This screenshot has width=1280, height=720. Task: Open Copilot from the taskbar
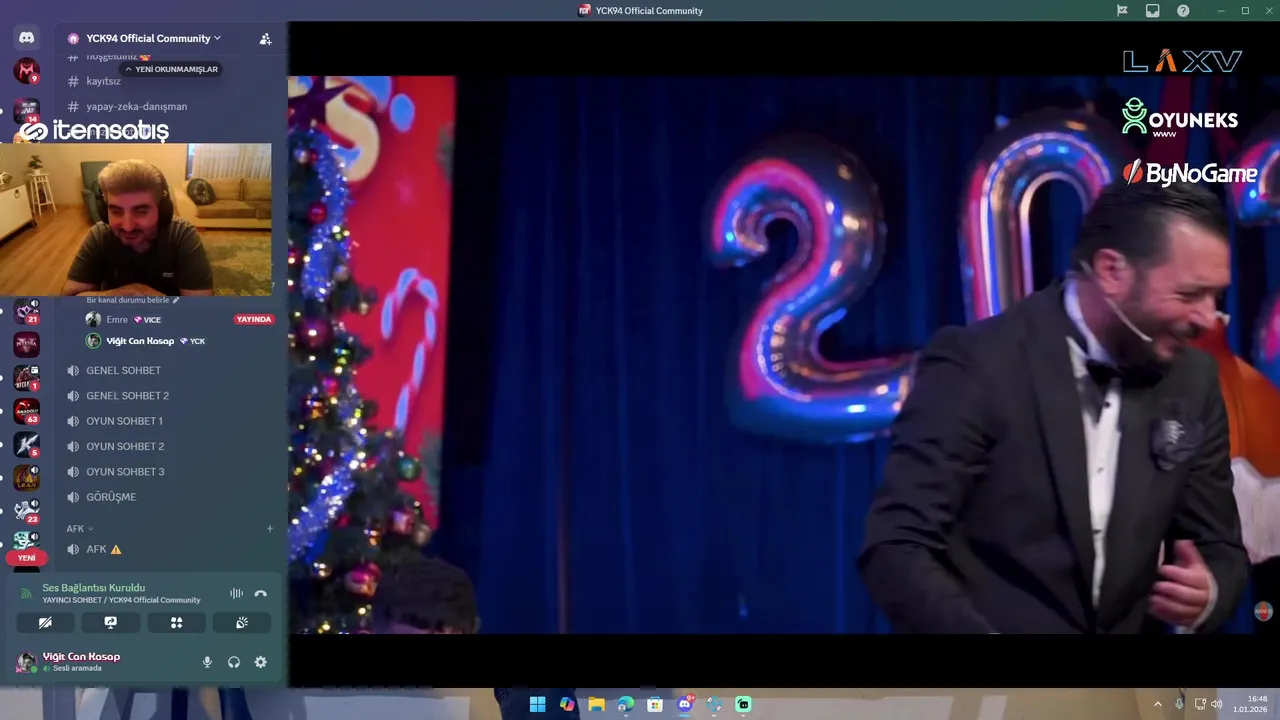click(567, 704)
